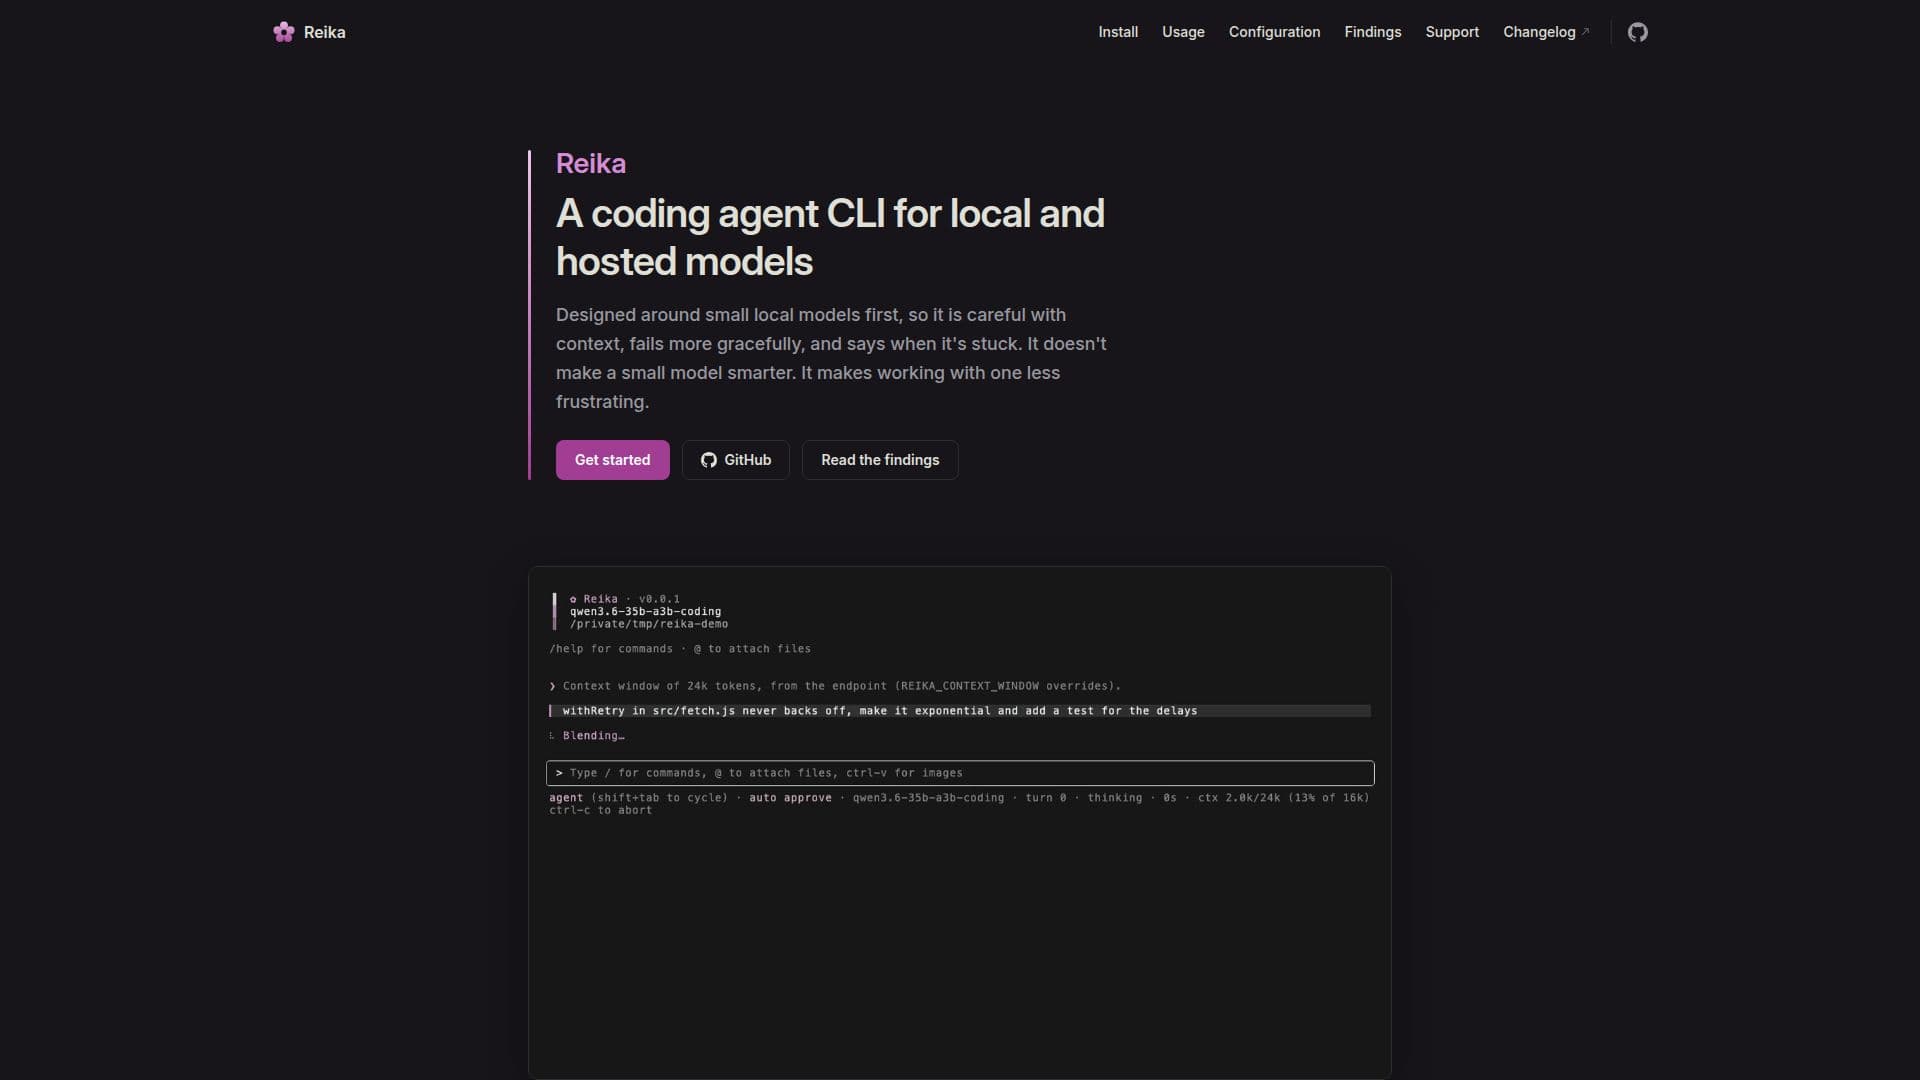1920x1080 pixels.
Task: Click the prompt chevron in the terminal input
Action: pyautogui.click(x=559, y=773)
